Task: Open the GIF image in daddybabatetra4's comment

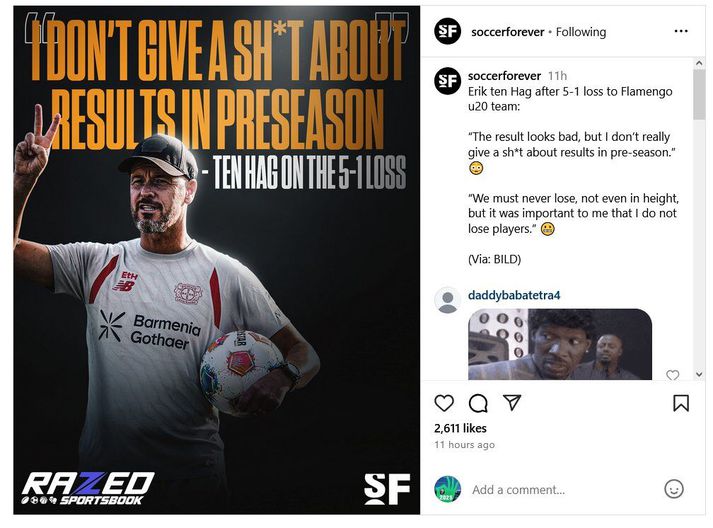Action: [560, 344]
